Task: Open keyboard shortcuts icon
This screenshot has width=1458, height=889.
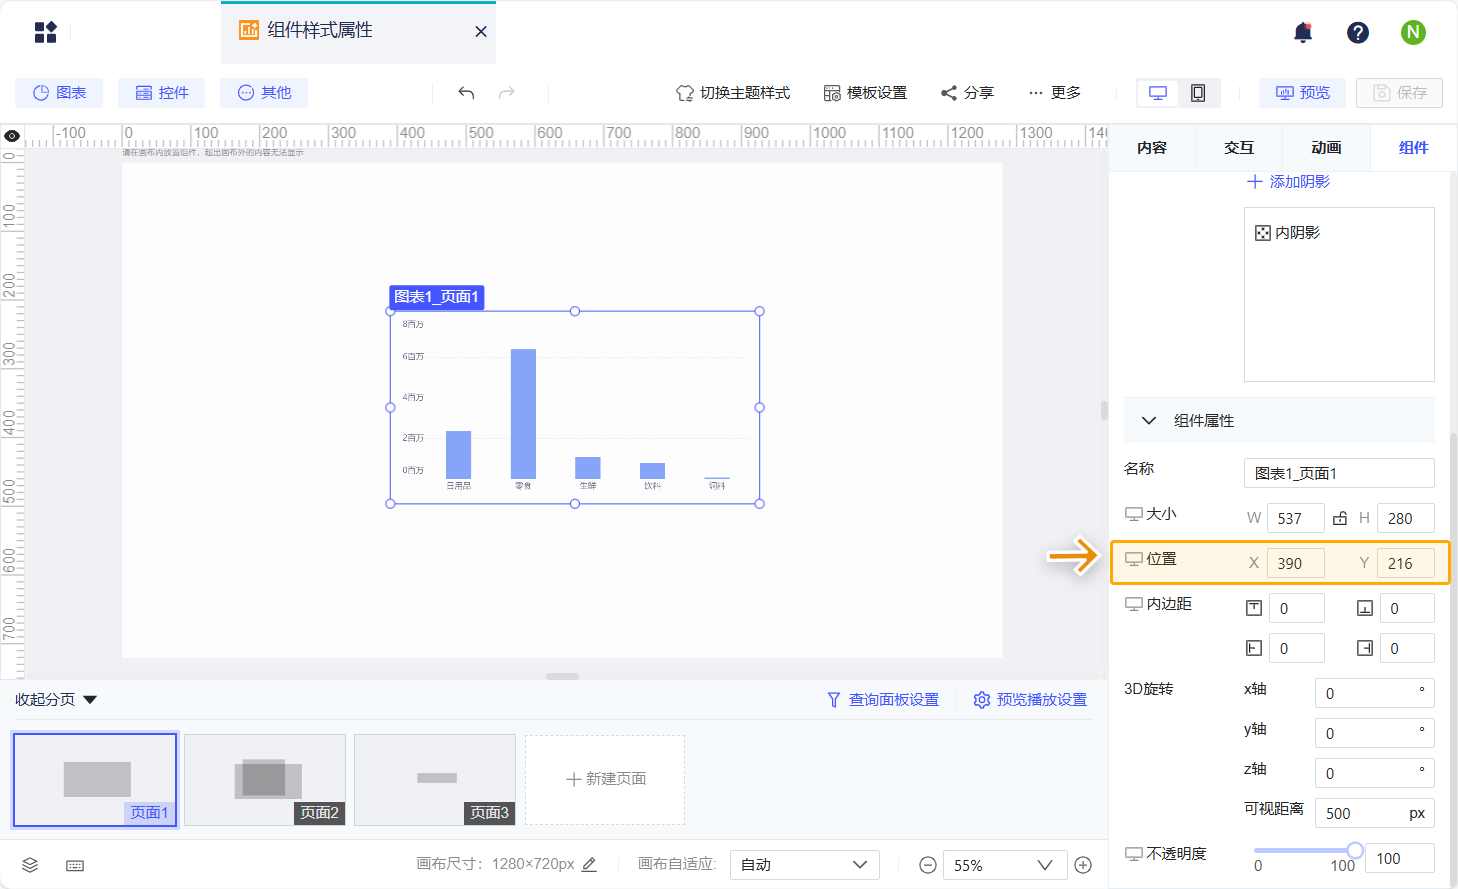Action: tap(75, 865)
